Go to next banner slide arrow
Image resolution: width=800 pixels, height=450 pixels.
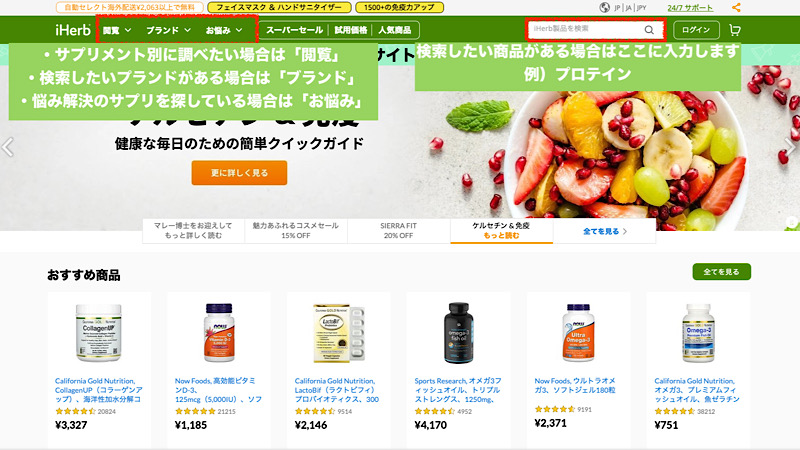(791, 147)
